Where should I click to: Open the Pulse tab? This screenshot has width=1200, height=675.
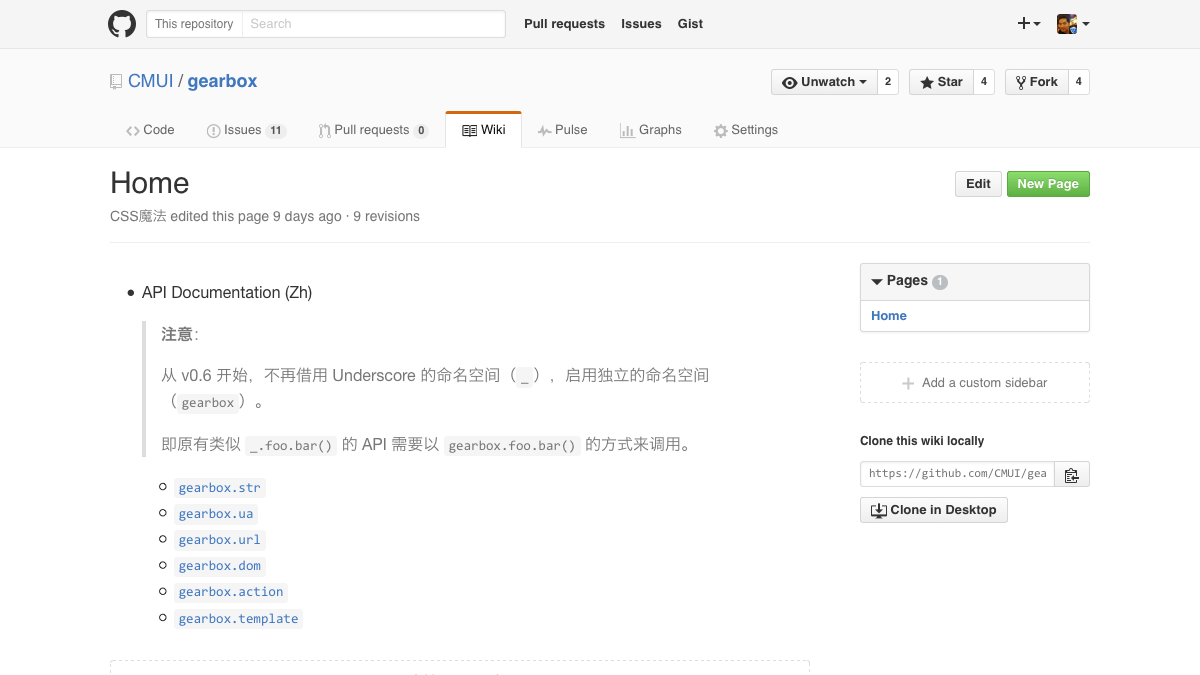coord(562,130)
